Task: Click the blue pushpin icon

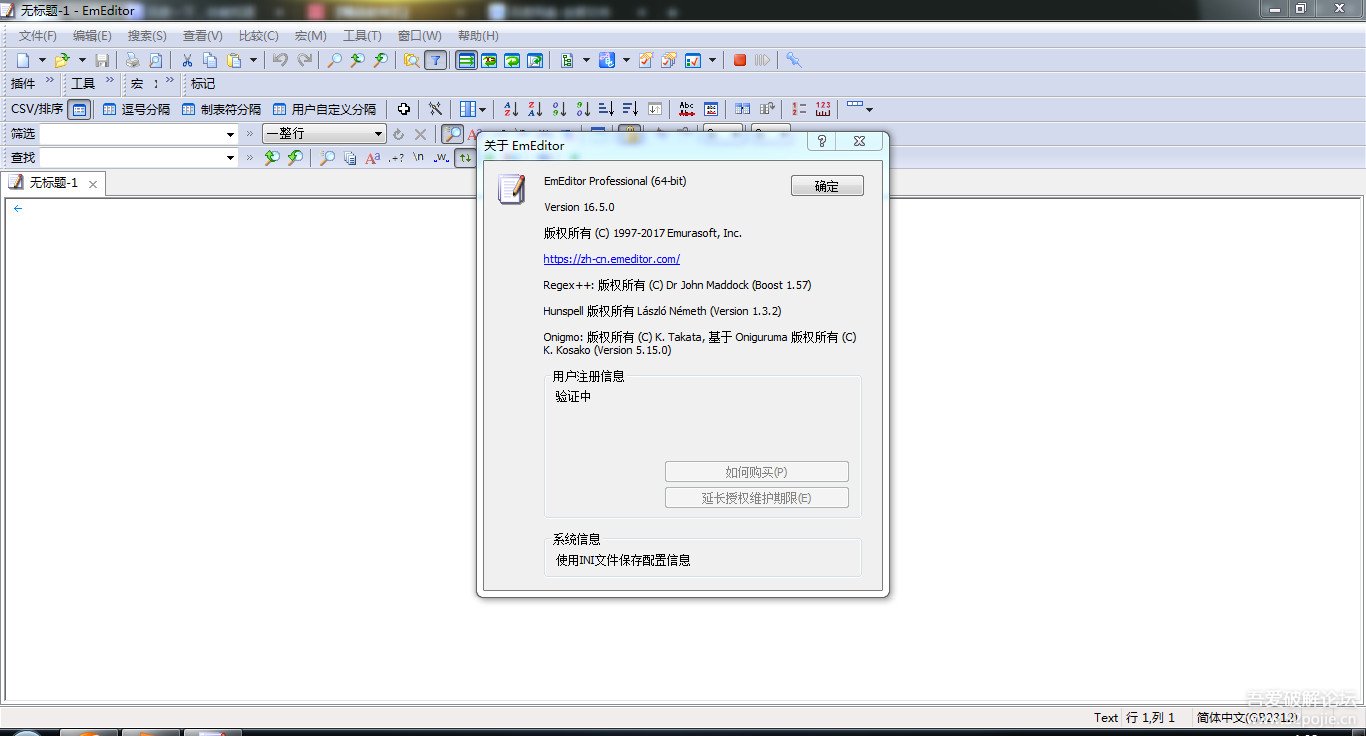Action: (x=794, y=60)
